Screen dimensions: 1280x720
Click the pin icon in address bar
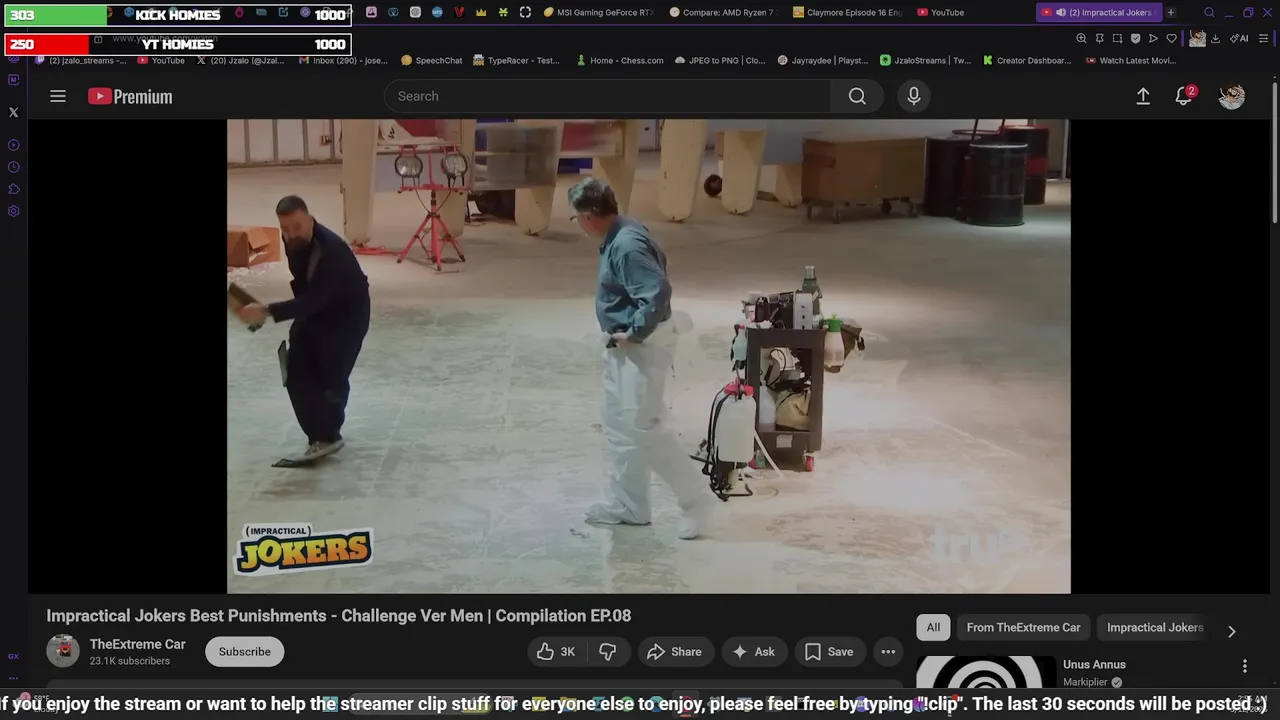pos(1099,38)
